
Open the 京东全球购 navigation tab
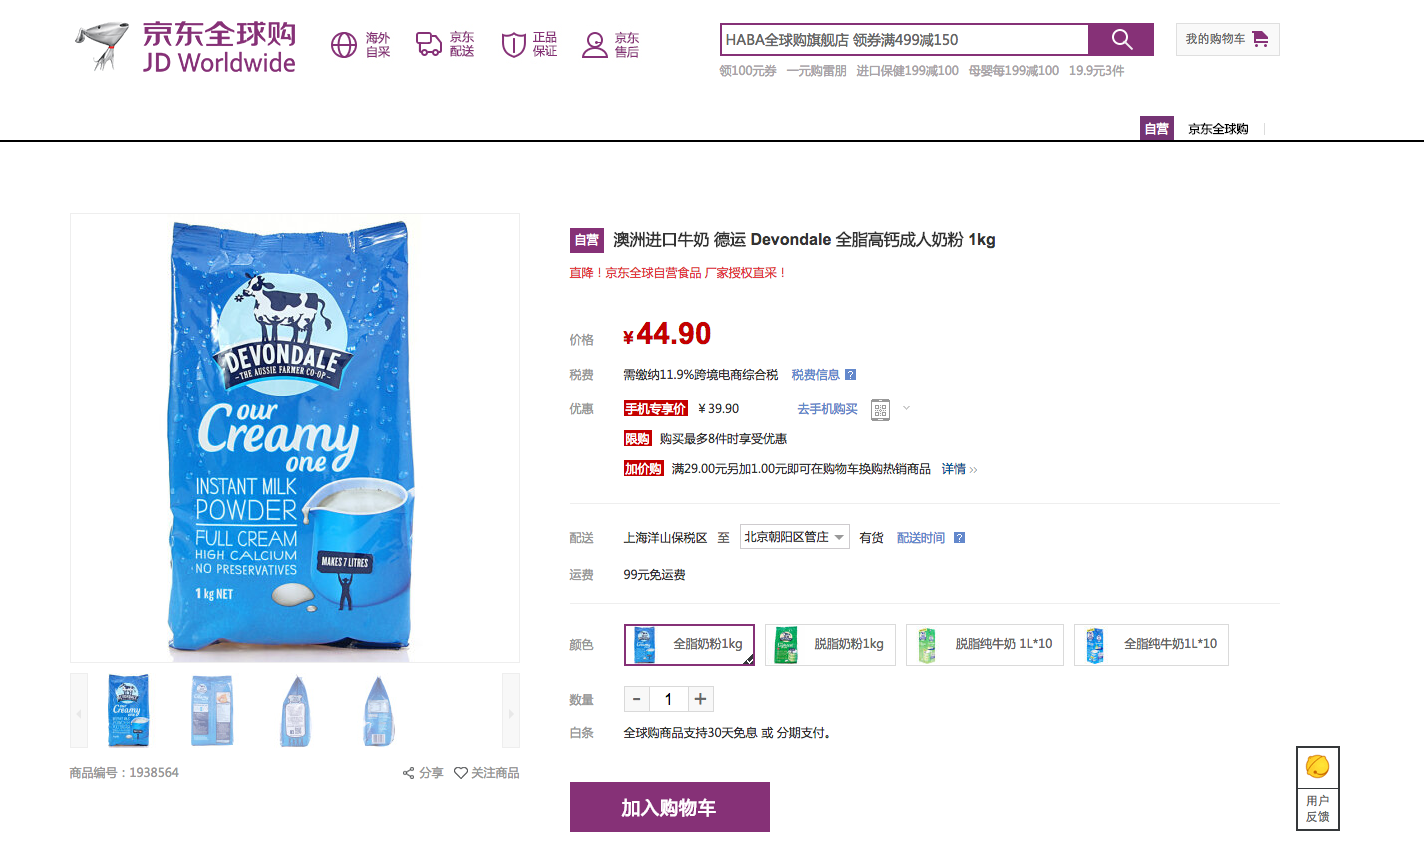pos(1218,129)
